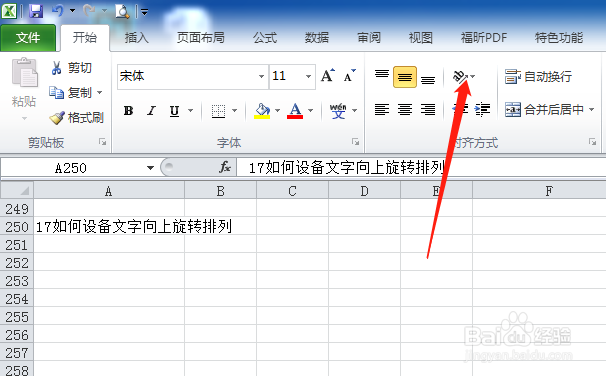
Task: Expand the font size dropdown arrow
Action: (308, 76)
